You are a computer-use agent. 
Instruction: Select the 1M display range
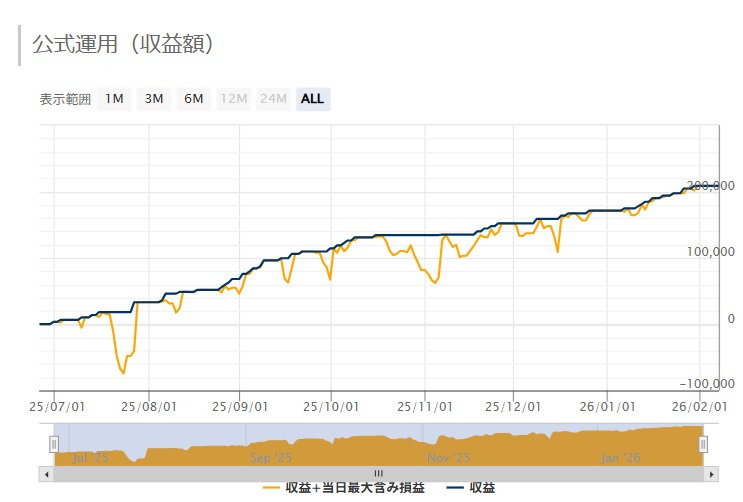click(x=114, y=99)
